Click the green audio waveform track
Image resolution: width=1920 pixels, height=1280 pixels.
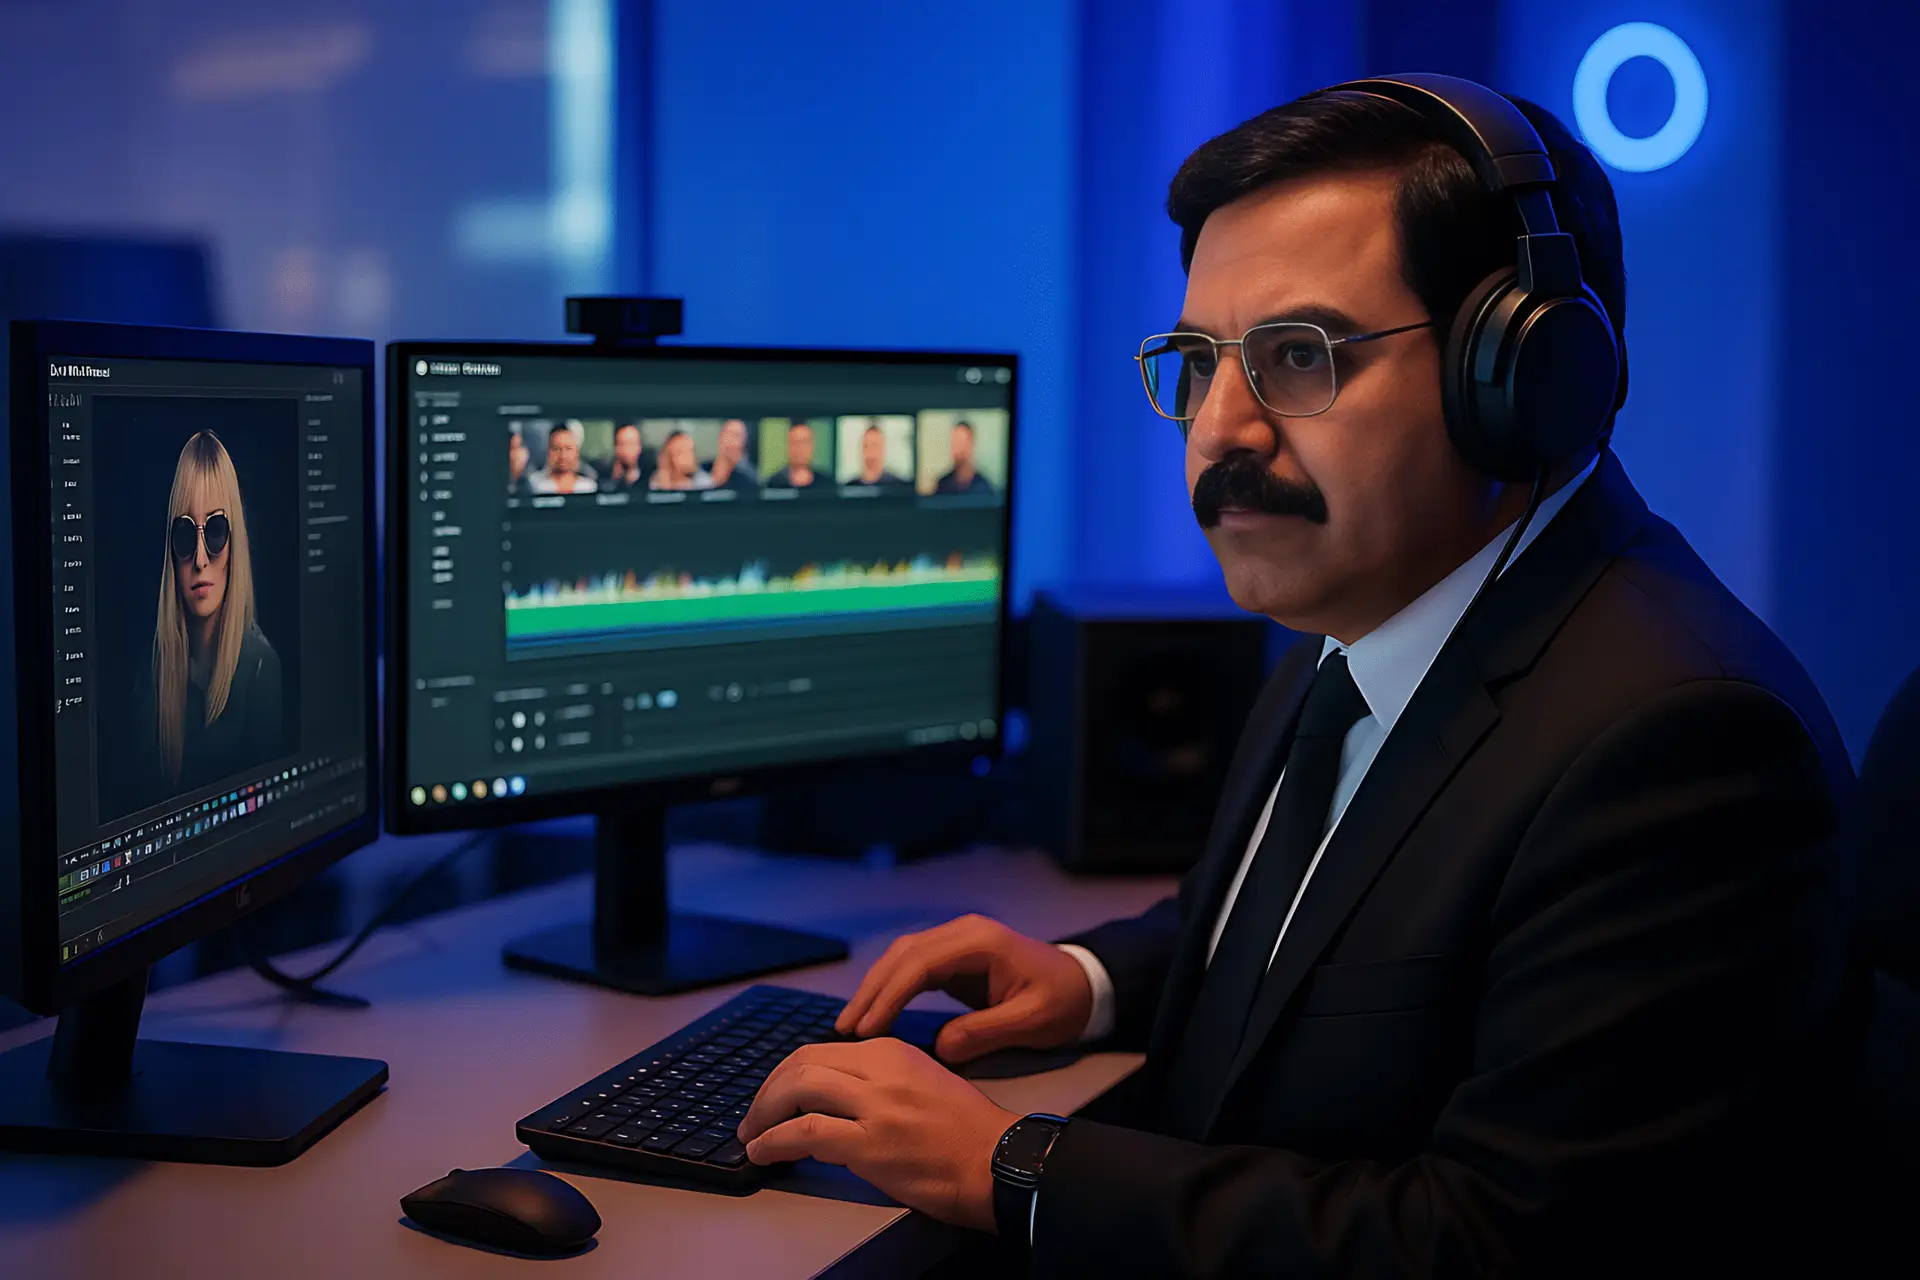(752, 608)
